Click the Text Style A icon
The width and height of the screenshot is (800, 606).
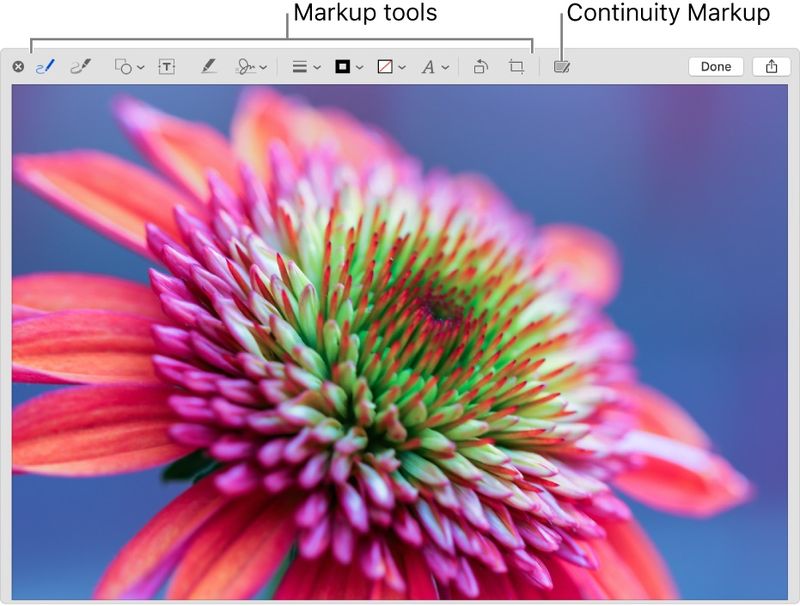428,67
